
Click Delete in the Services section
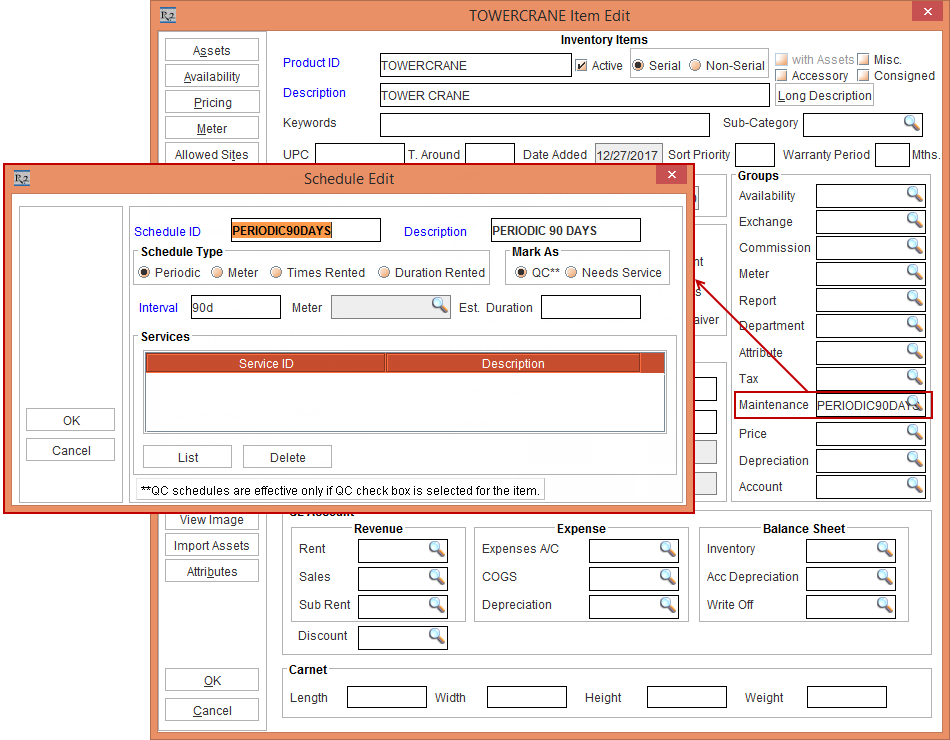tap(287, 457)
